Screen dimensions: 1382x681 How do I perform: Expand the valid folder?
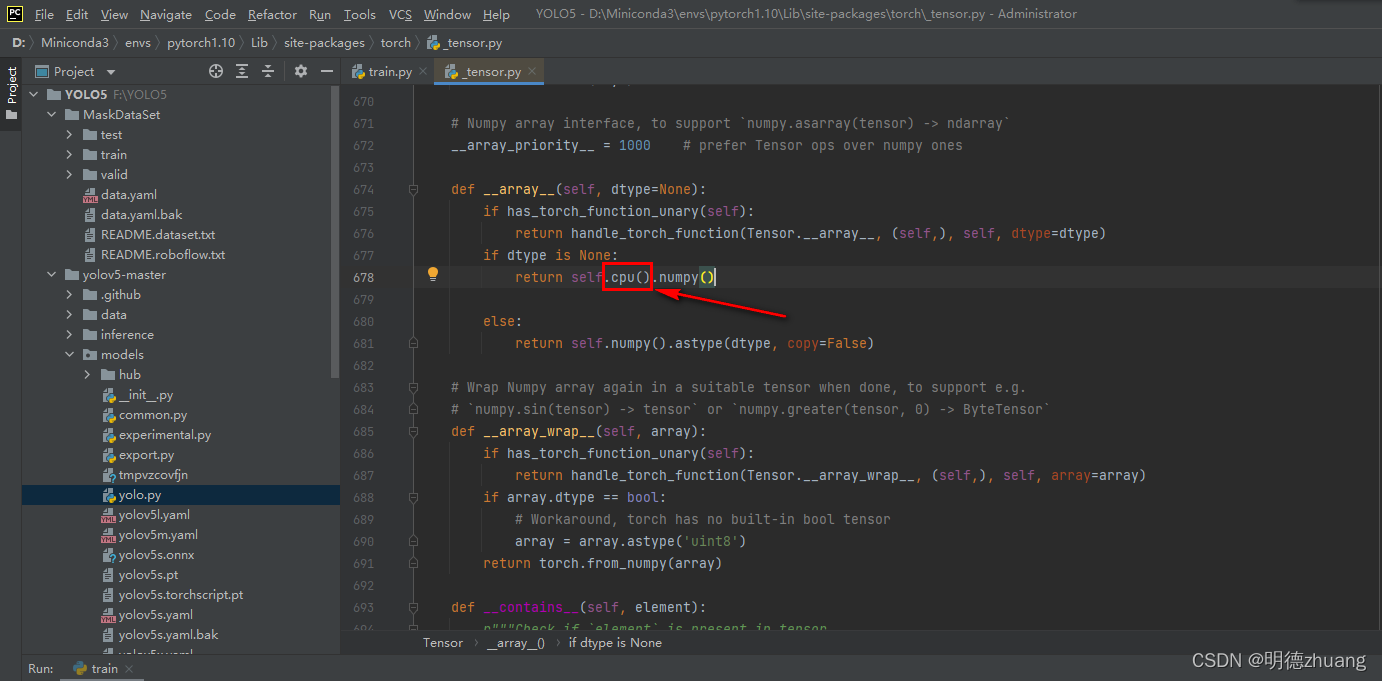click(x=69, y=174)
